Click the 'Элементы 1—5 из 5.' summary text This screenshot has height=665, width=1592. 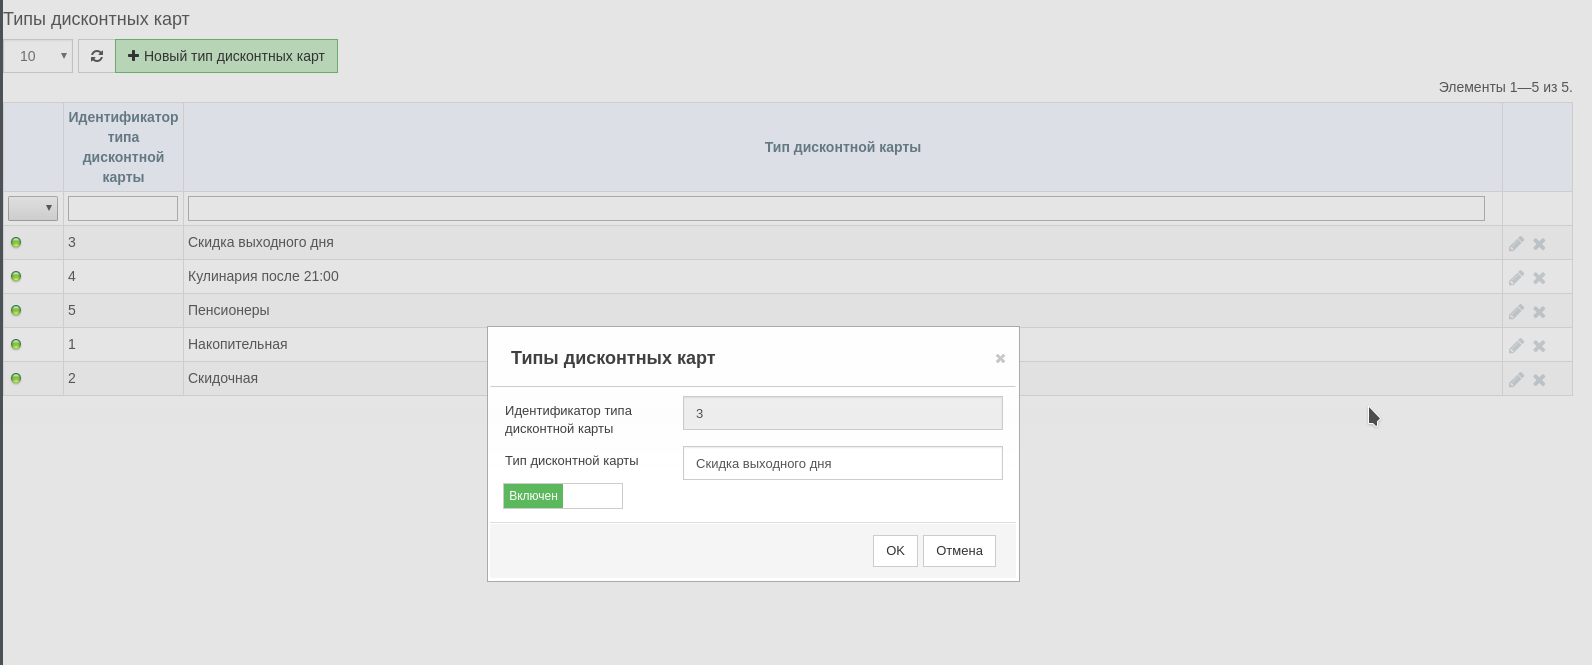1505,87
